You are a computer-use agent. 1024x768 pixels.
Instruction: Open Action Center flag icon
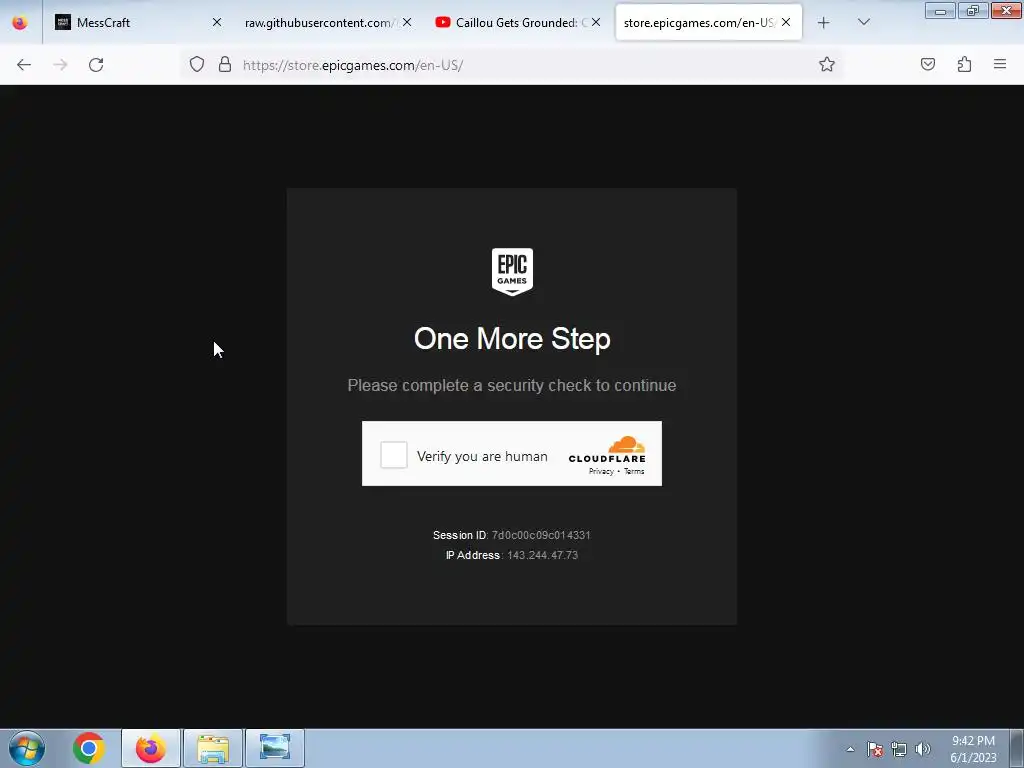click(875, 749)
